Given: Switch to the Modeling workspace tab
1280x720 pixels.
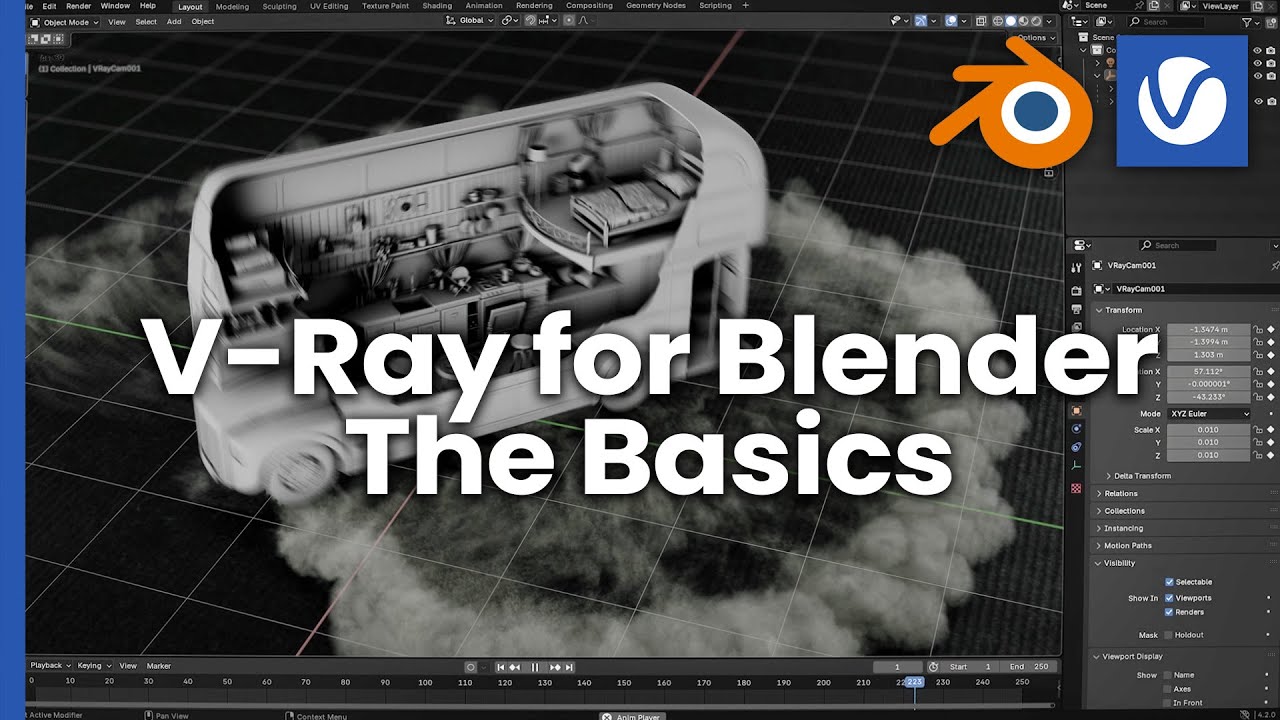Looking at the screenshot, I should click(232, 6).
